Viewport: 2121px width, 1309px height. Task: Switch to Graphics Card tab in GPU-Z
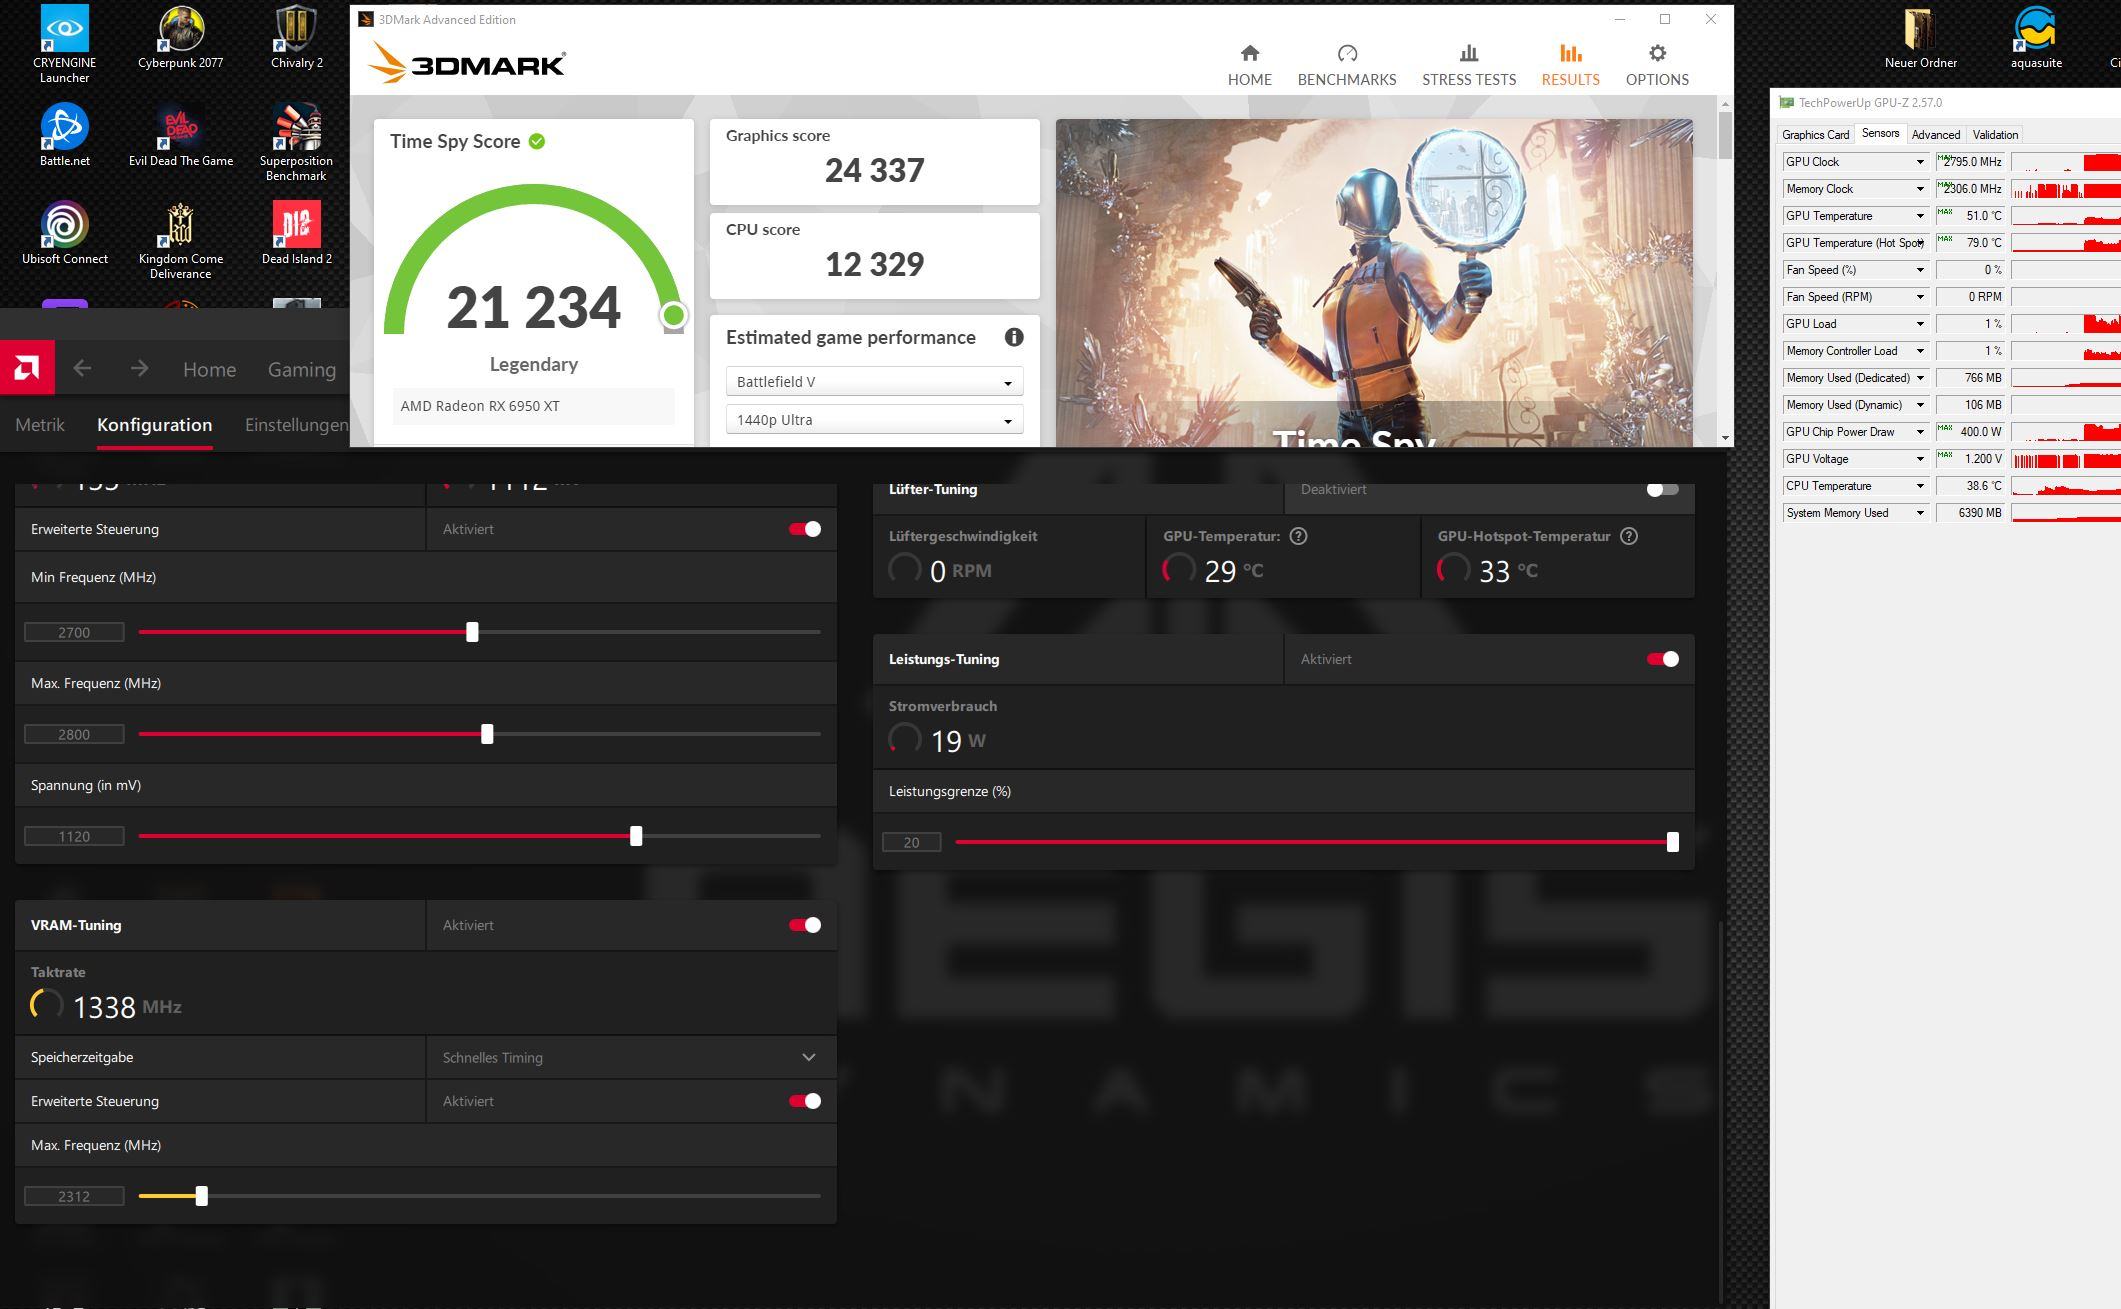pos(1815,135)
